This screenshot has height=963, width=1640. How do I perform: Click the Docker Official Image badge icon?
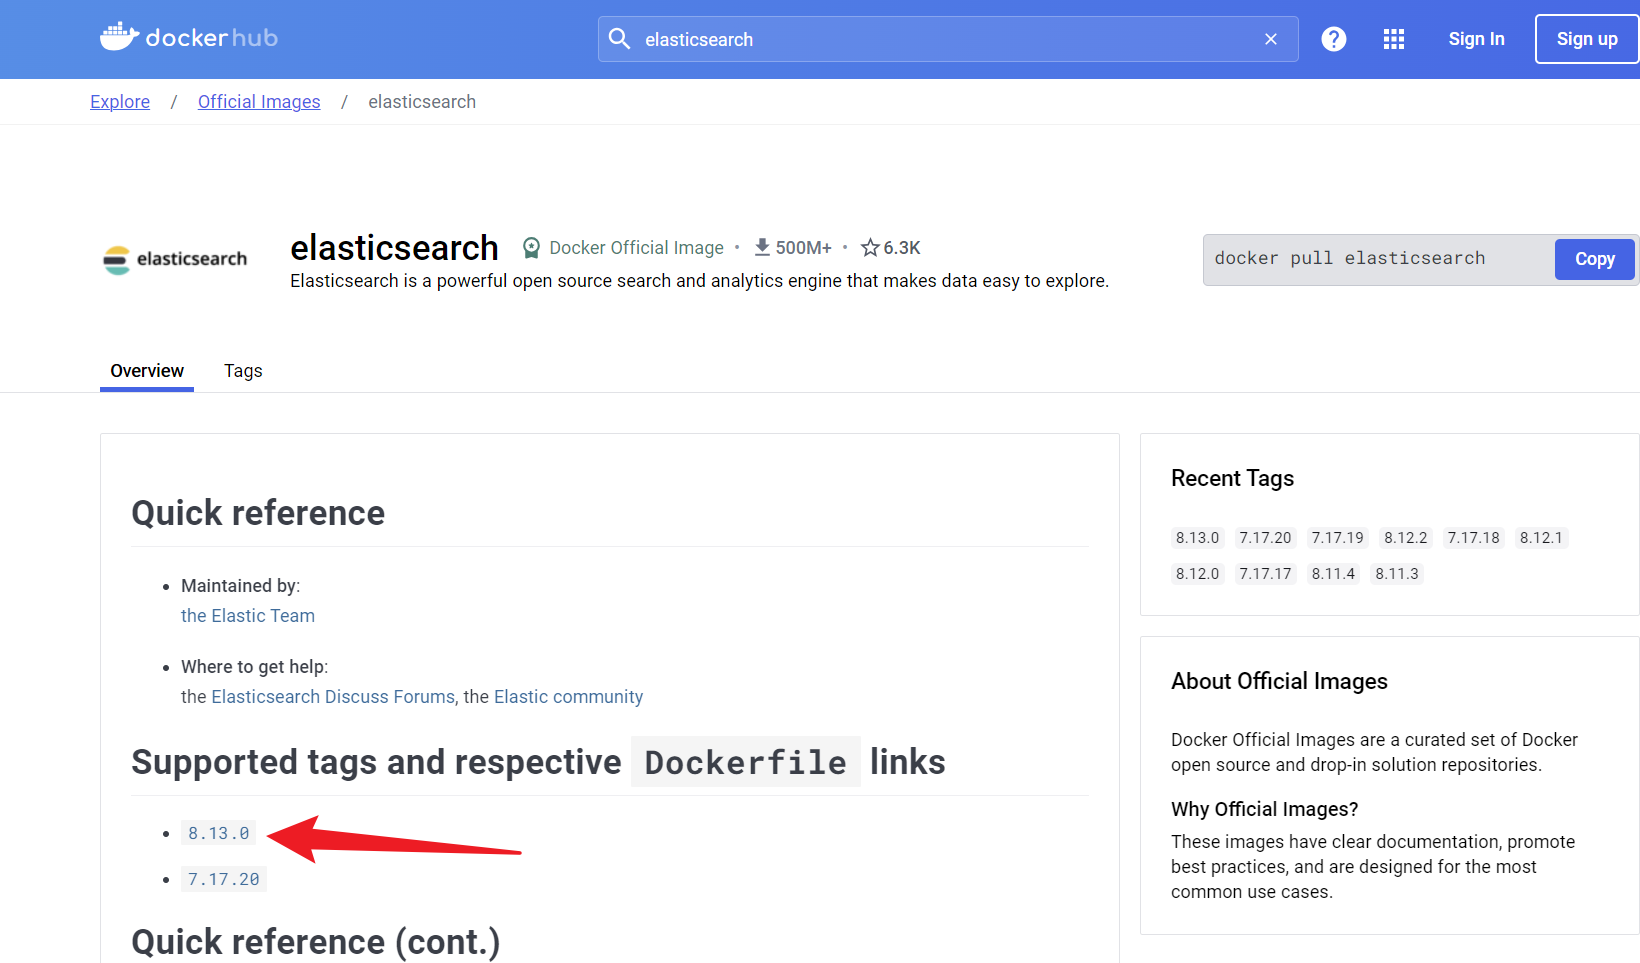pyautogui.click(x=532, y=247)
